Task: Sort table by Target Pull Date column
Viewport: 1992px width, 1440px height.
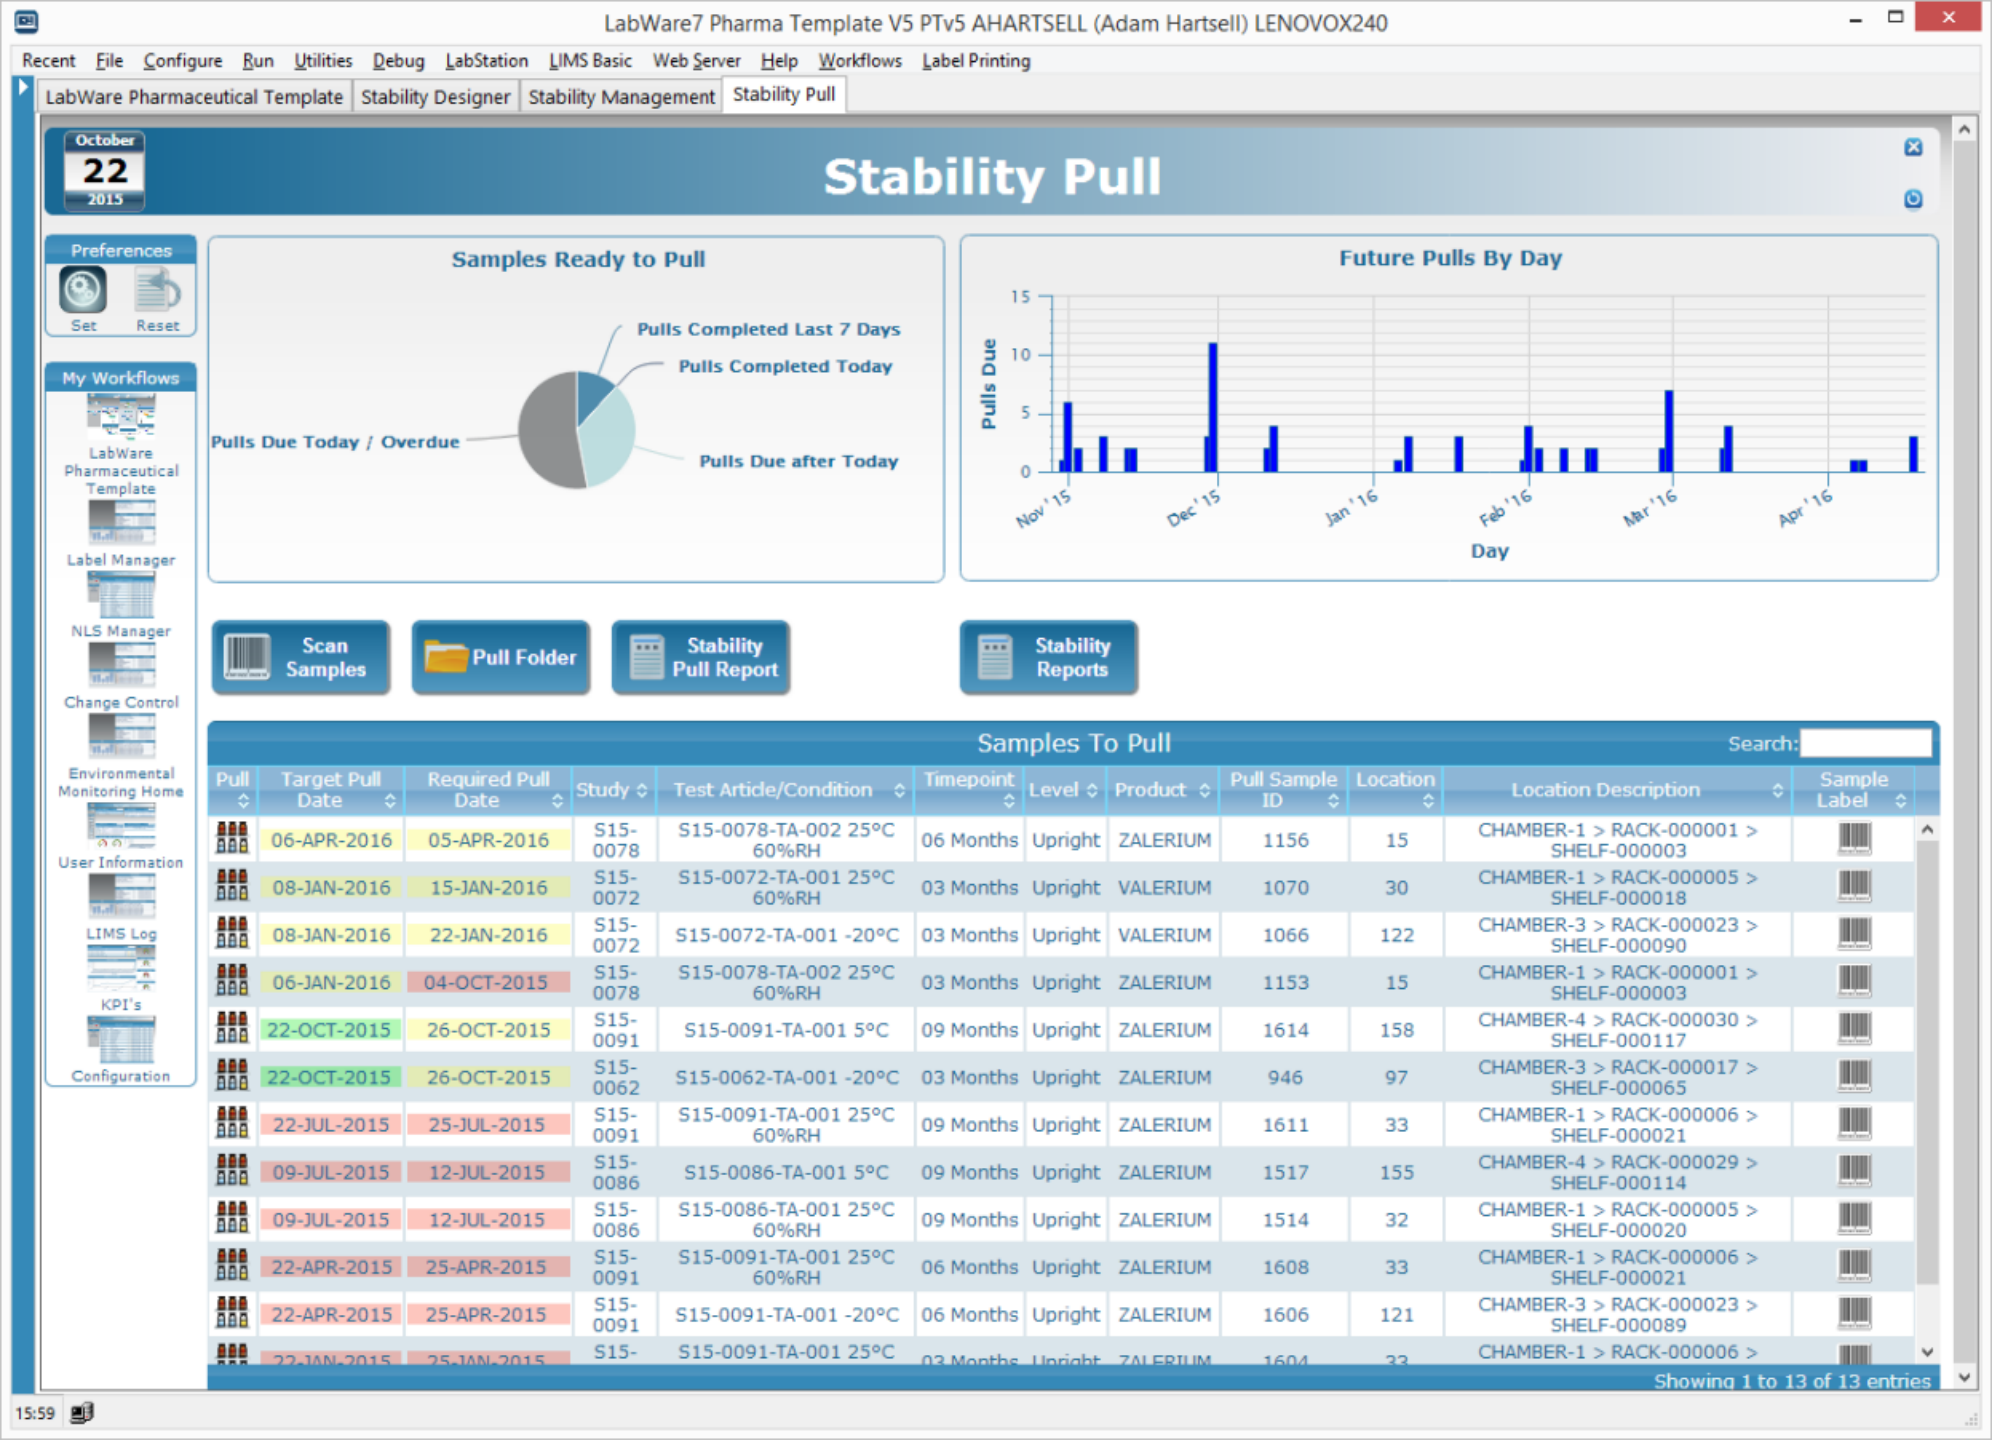Action: point(331,789)
